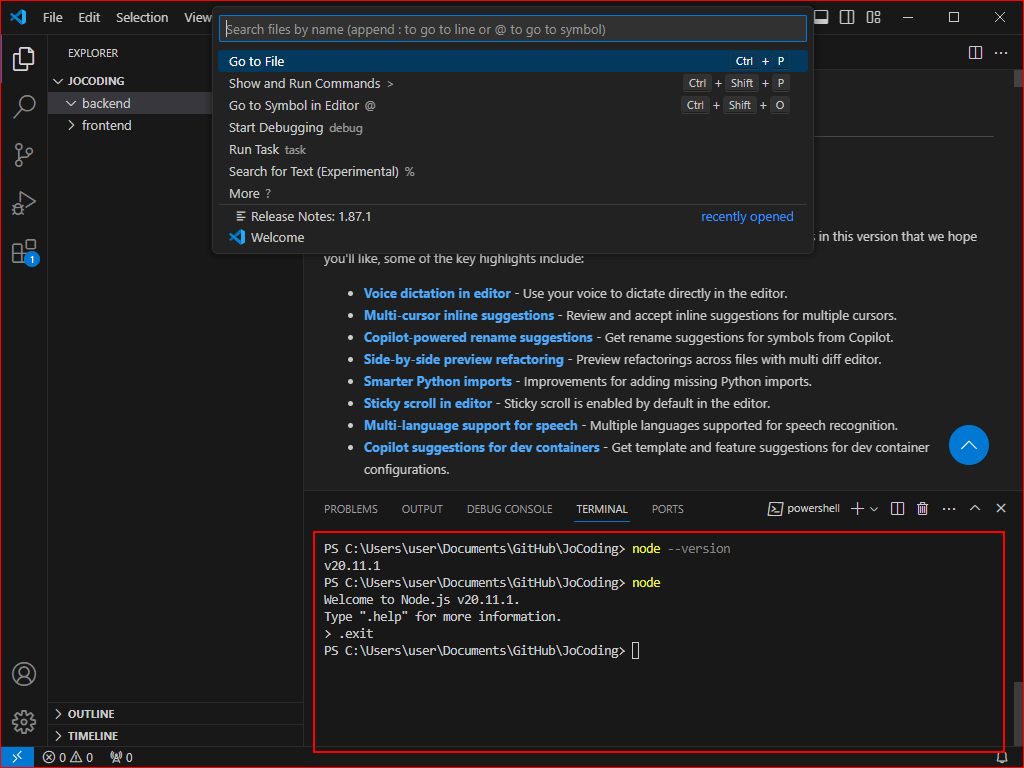Image resolution: width=1024 pixels, height=768 pixels.
Task: Open recently opened Release Notes: 1.87.1
Action: (x=513, y=216)
